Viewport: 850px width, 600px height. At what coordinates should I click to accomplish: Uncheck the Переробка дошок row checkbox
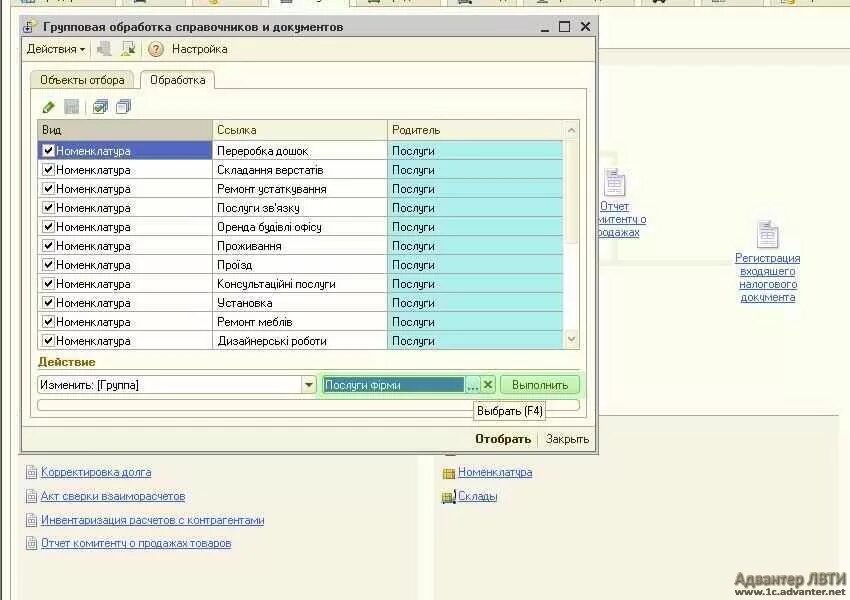(x=48, y=151)
